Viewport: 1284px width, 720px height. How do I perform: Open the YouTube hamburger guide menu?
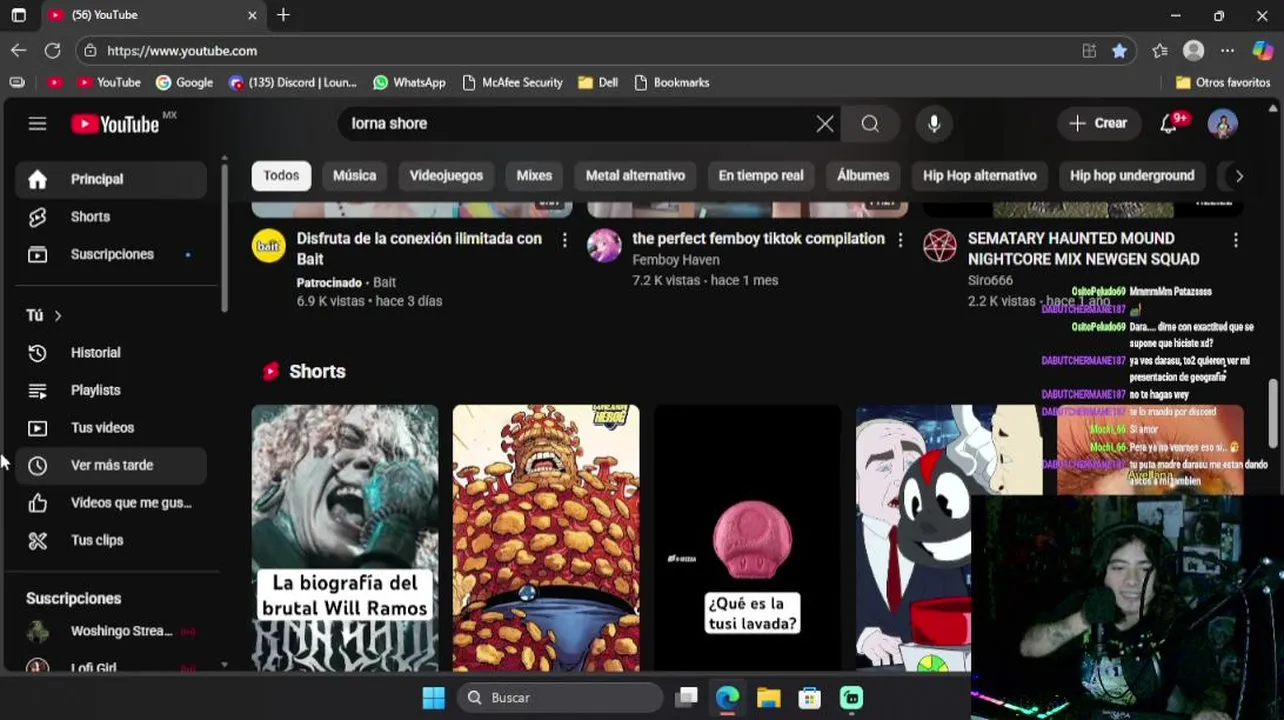(x=37, y=123)
